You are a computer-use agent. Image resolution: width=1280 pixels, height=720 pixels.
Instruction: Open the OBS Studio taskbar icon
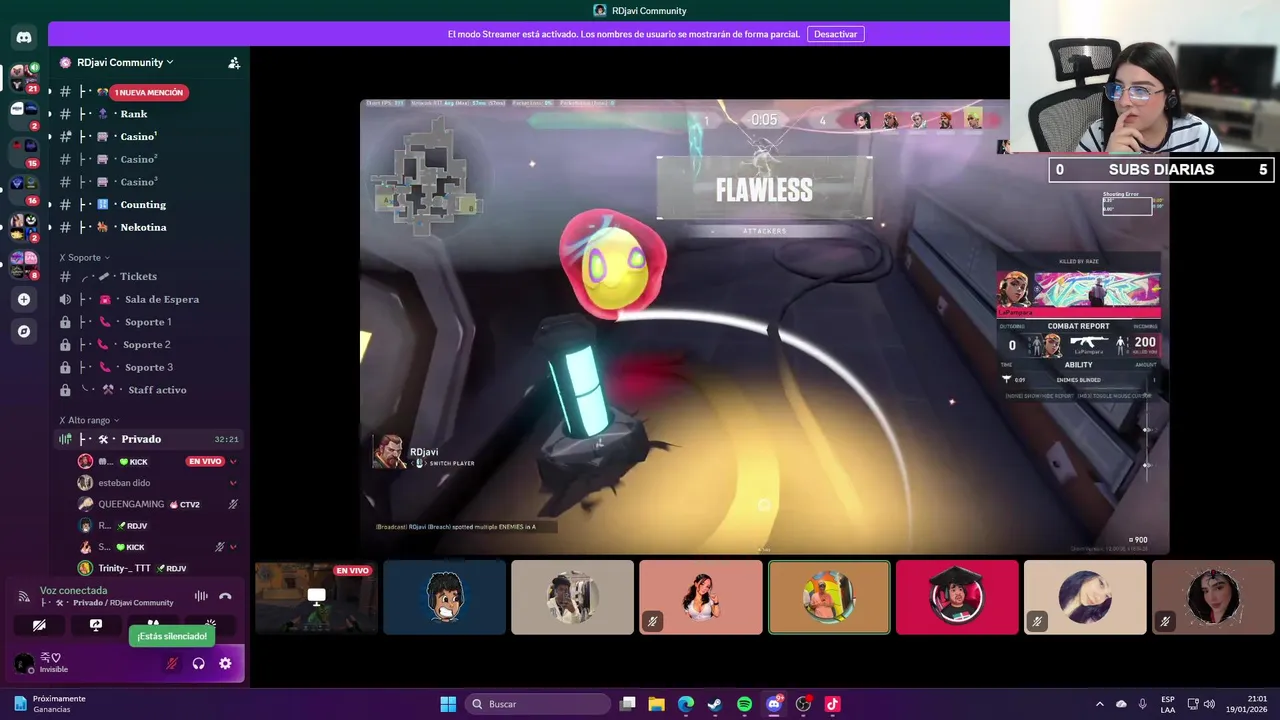(x=803, y=704)
